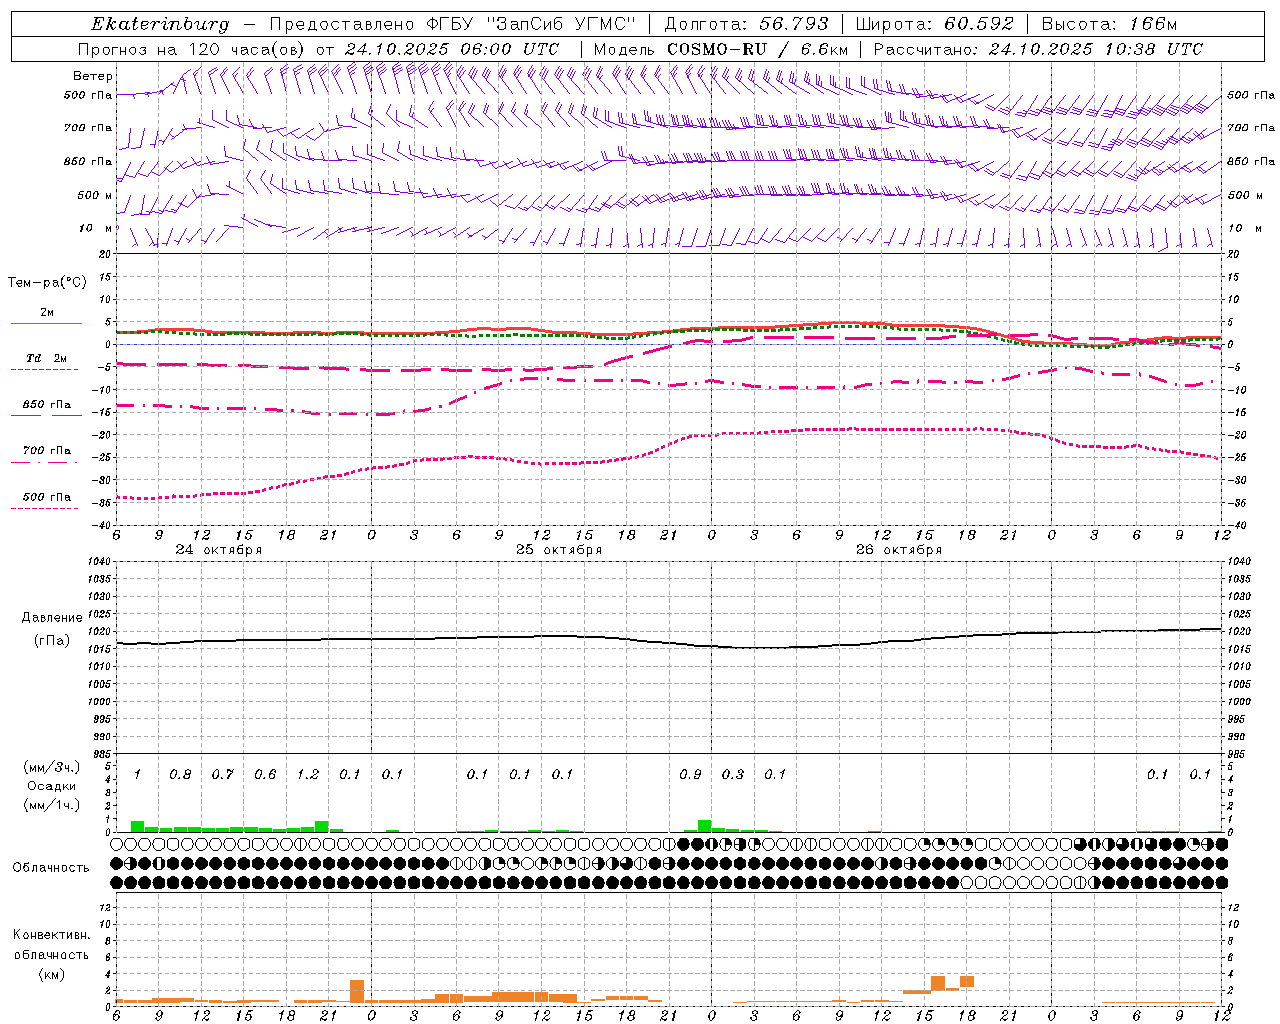Click the Облачность panel label
1280x1024 pixels.
tap(51, 867)
